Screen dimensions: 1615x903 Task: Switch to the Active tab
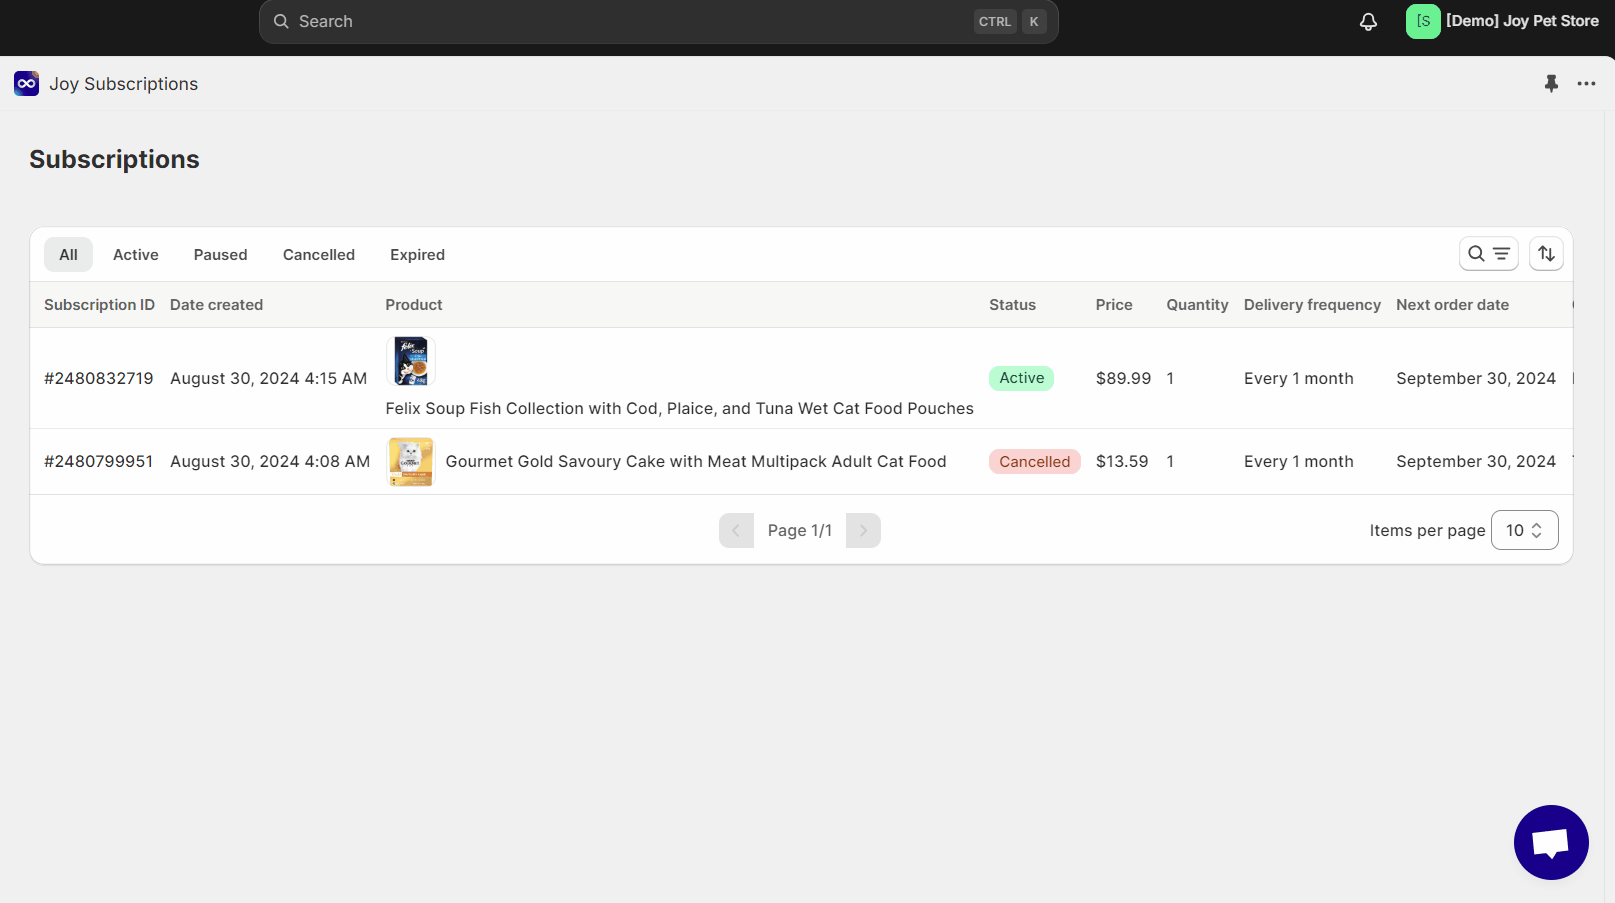coord(136,254)
